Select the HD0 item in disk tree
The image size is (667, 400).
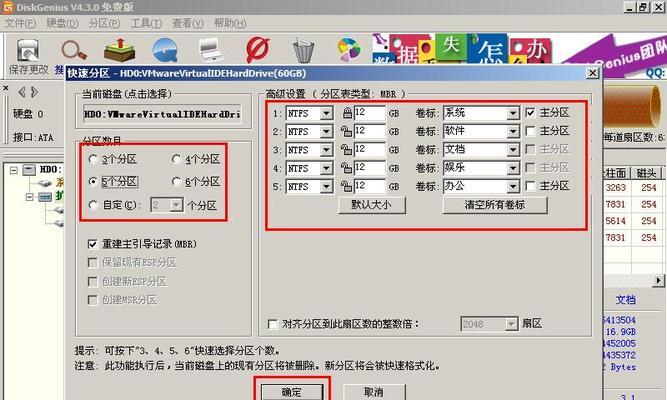click(50, 170)
